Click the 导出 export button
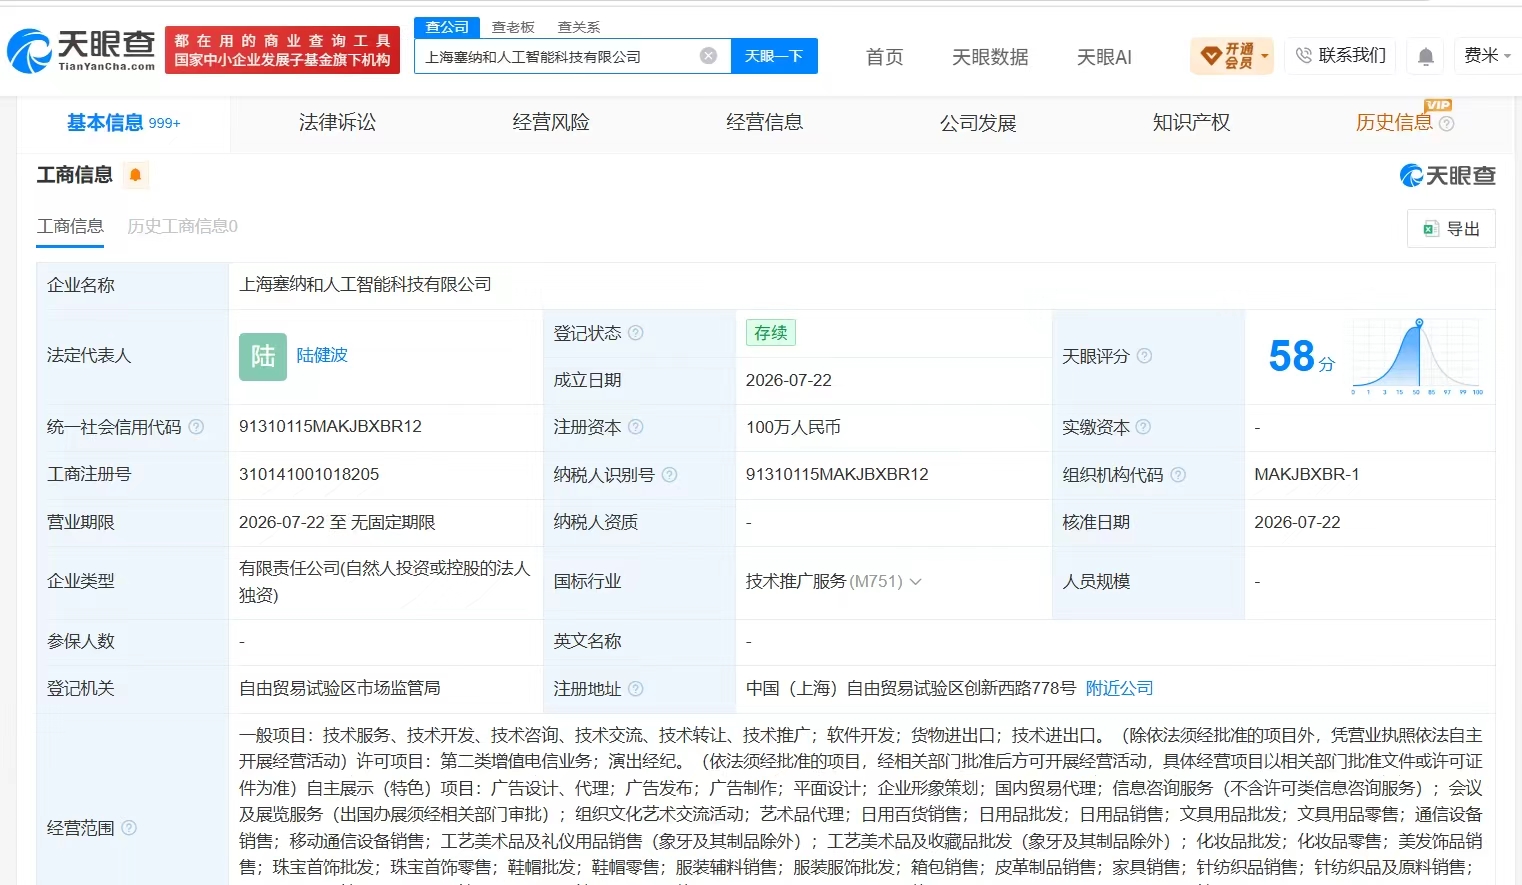The image size is (1522, 885). (x=1451, y=229)
